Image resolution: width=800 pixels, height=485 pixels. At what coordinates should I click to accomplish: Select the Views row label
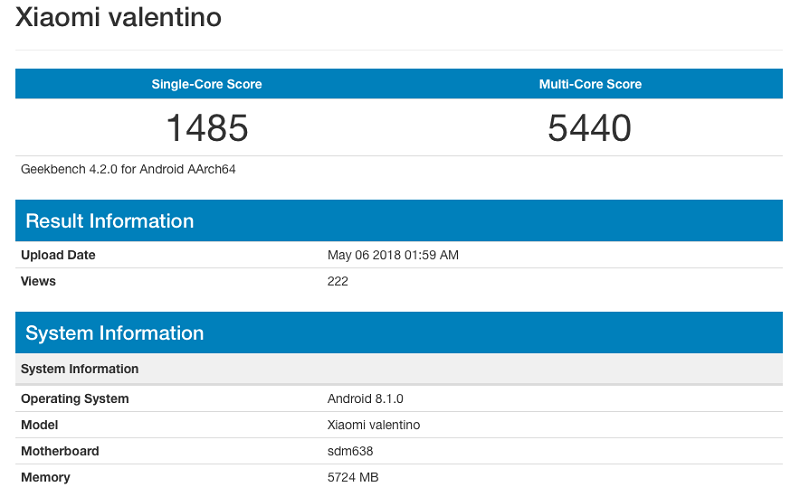(38, 281)
